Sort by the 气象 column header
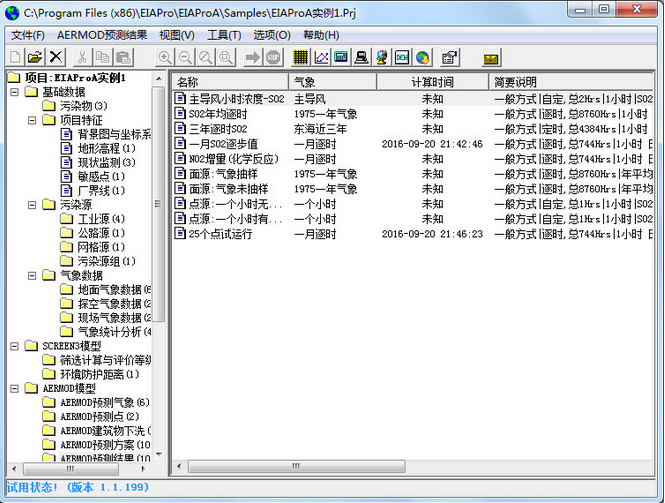The width and height of the screenshot is (665, 503). coord(332,81)
